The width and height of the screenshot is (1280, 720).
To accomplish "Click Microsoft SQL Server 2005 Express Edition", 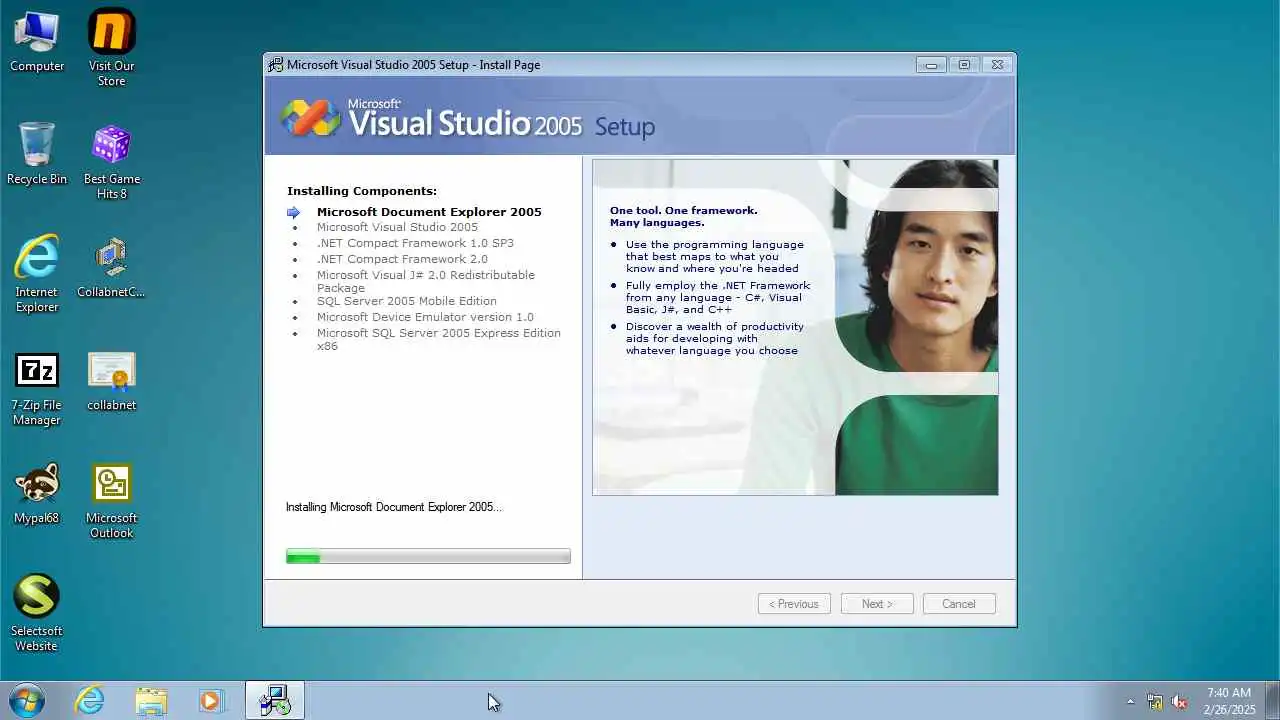I will point(439,339).
